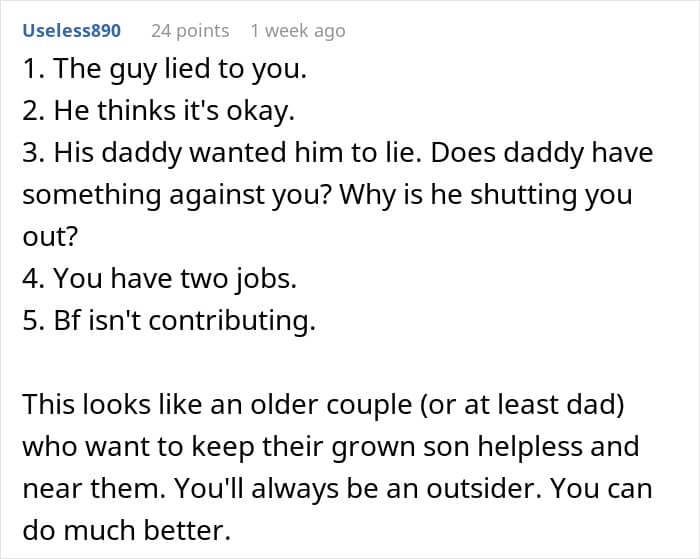Viewport: 700px width, 559px height.
Task: Click the 24 points score label
Action: 190,31
